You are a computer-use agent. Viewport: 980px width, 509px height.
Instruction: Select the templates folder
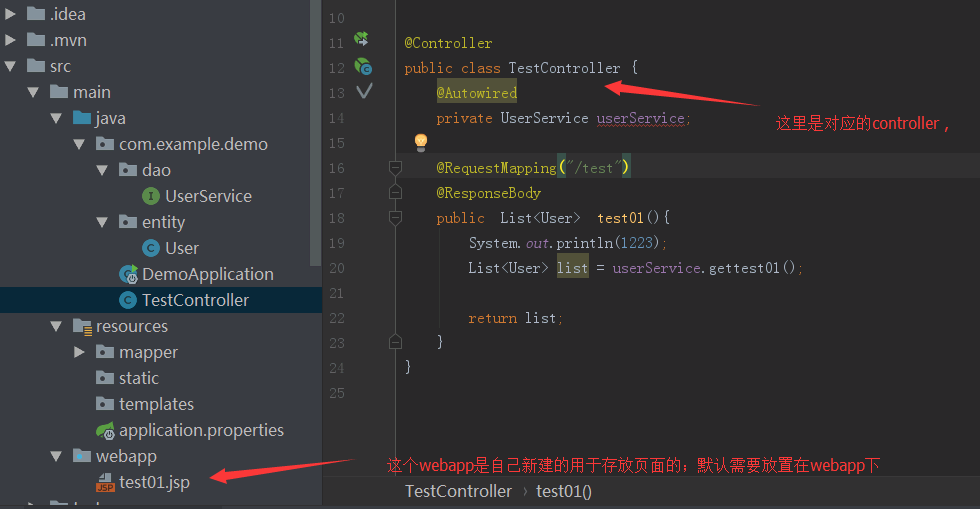pos(156,404)
